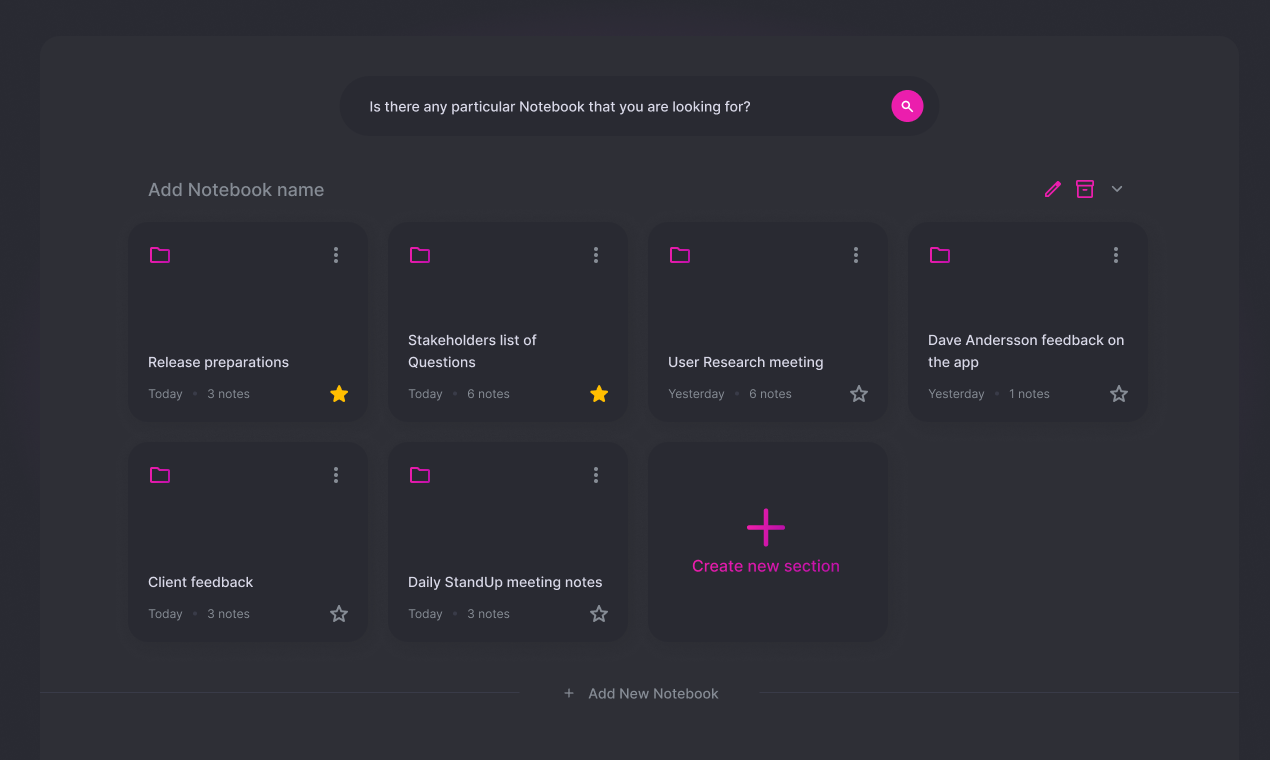Click the search magnifier icon

pos(907,106)
